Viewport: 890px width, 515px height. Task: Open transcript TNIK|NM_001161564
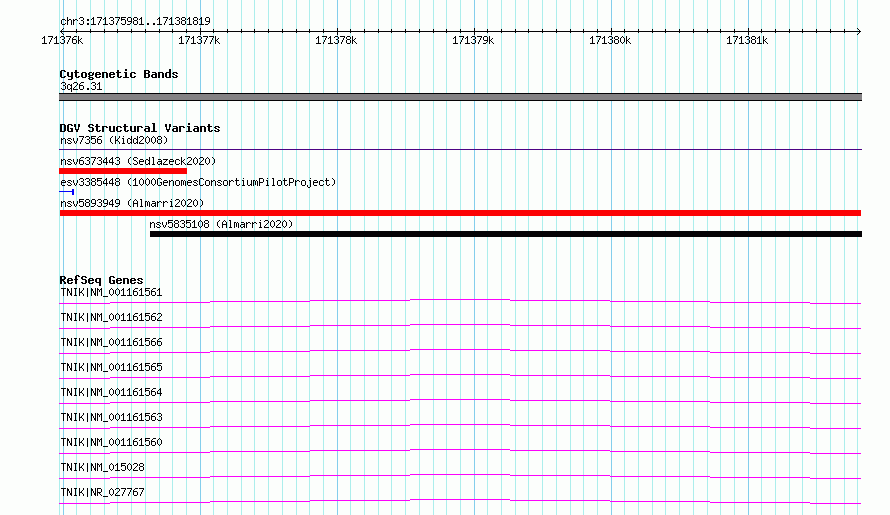point(111,392)
